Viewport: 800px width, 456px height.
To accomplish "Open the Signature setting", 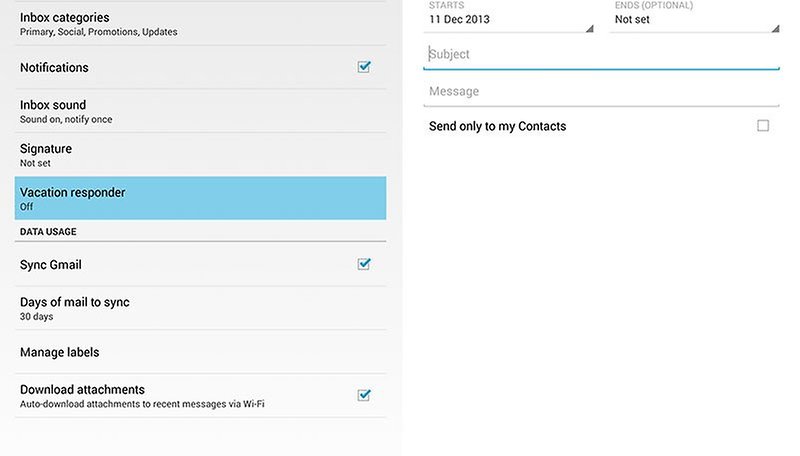I will pyautogui.click(x=200, y=155).
